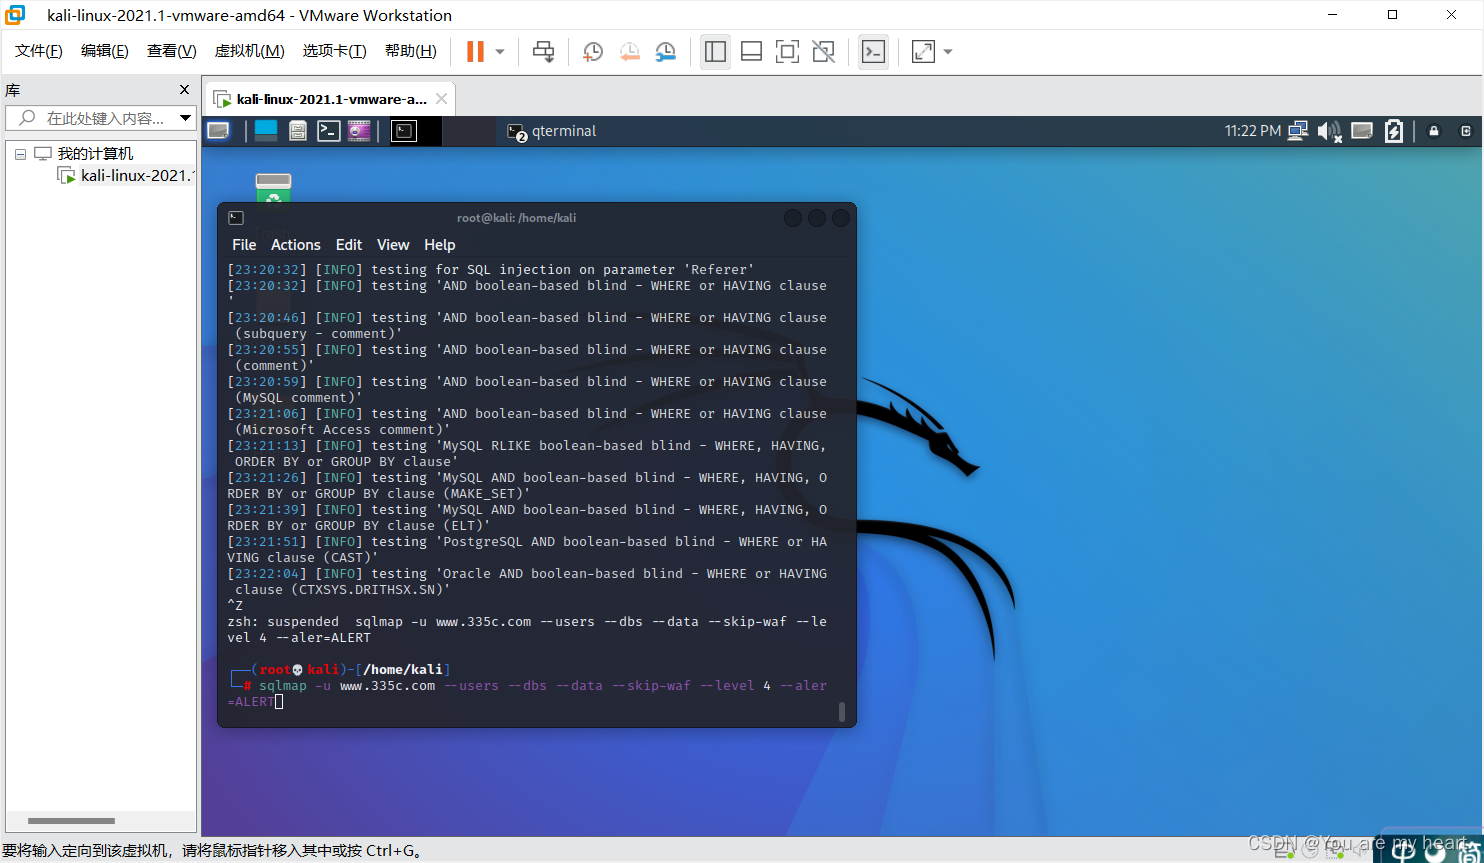This screenshot has height=863, width=1484.
Task: Click the library panel horizontal scrollbar
Action: pyautogui.click(x=72, y=821)
